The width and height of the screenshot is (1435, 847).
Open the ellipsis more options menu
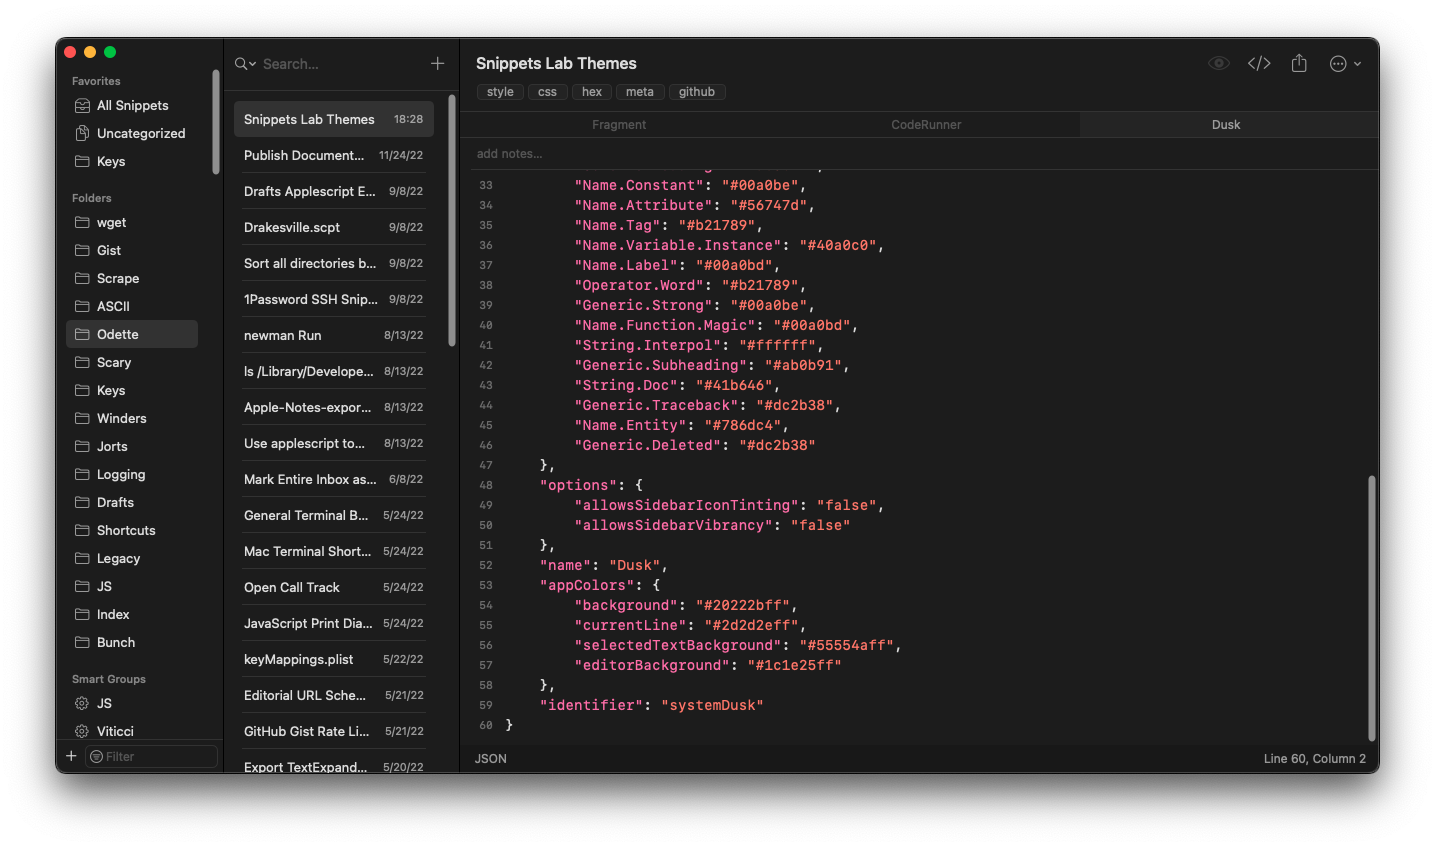click(1344, 64)
